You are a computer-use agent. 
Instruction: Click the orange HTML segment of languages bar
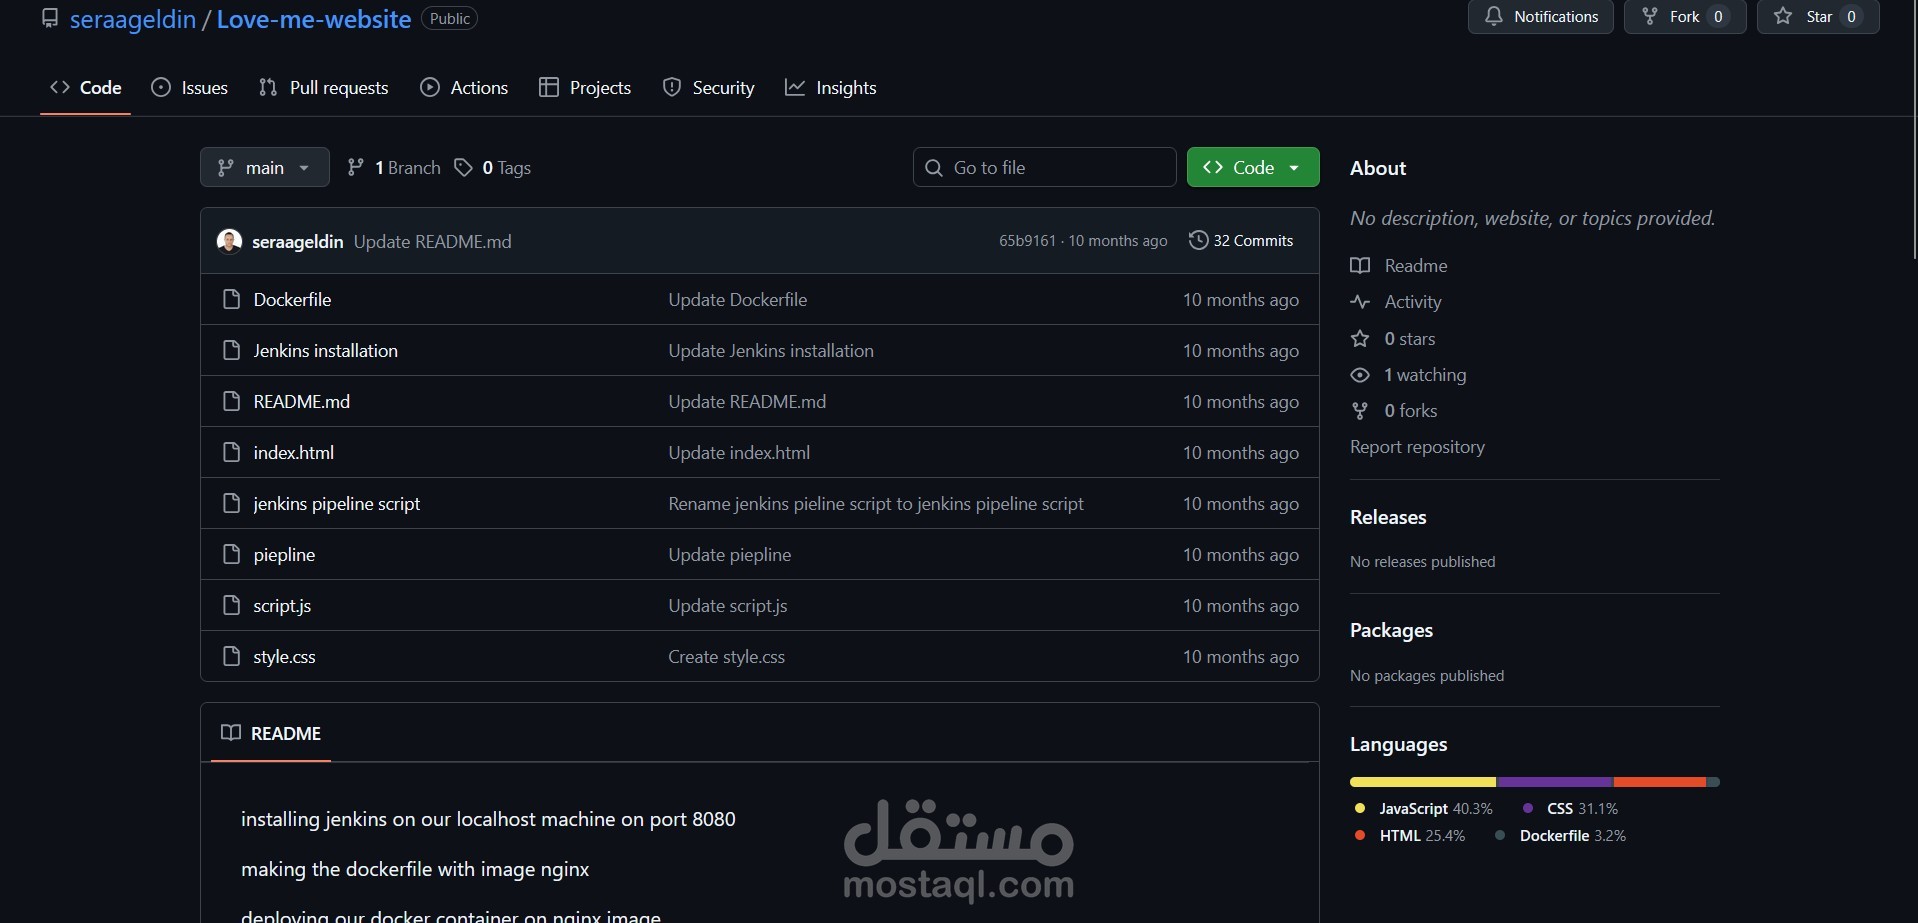pyautogui.click(x=1660, y=782)
